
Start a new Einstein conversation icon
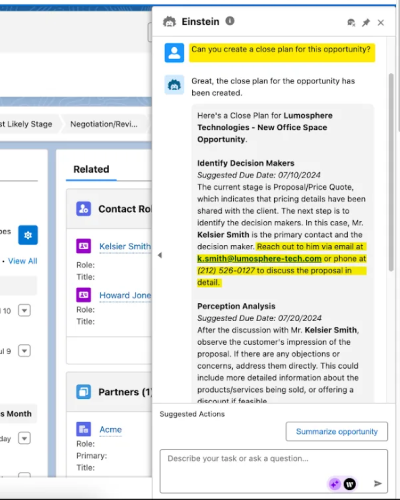point(351,22)
